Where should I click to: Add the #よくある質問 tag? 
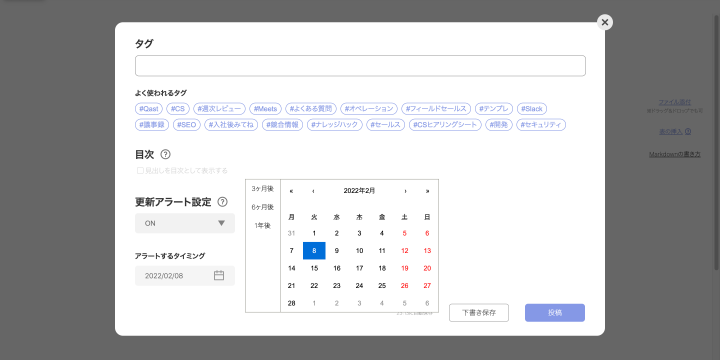[311, 109]
